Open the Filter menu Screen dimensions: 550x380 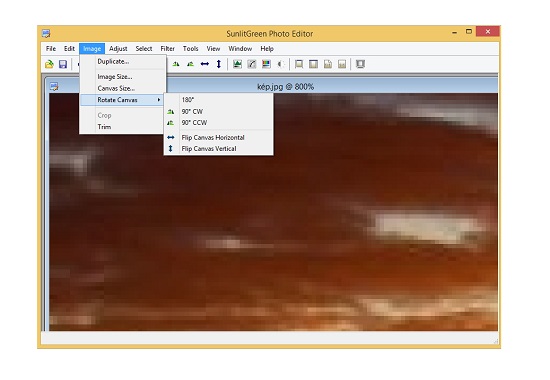click(168, 48)
